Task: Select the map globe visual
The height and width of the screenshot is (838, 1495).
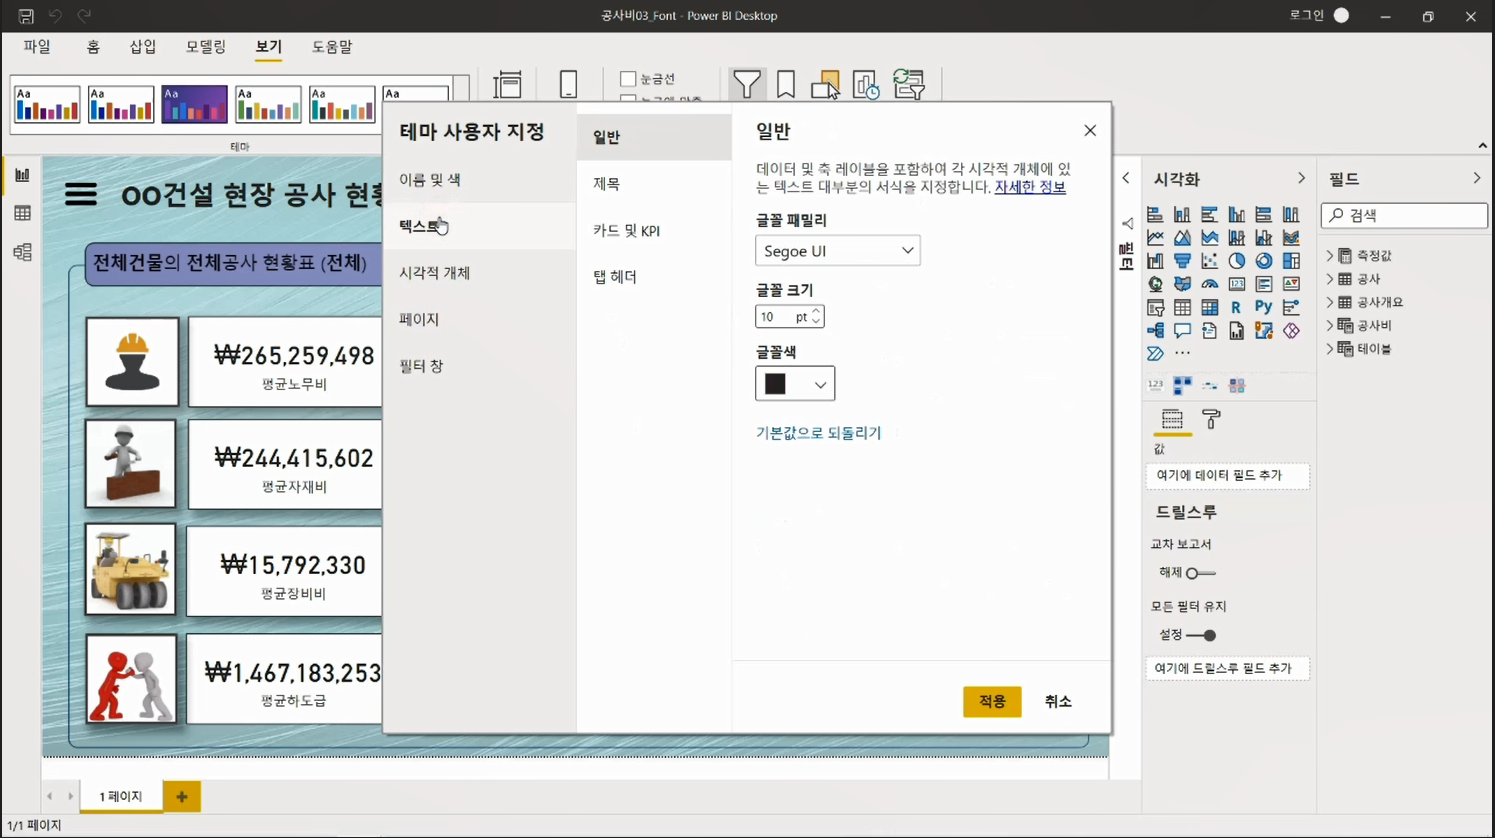Action: pyautogui.click(x=1155, y=284)
